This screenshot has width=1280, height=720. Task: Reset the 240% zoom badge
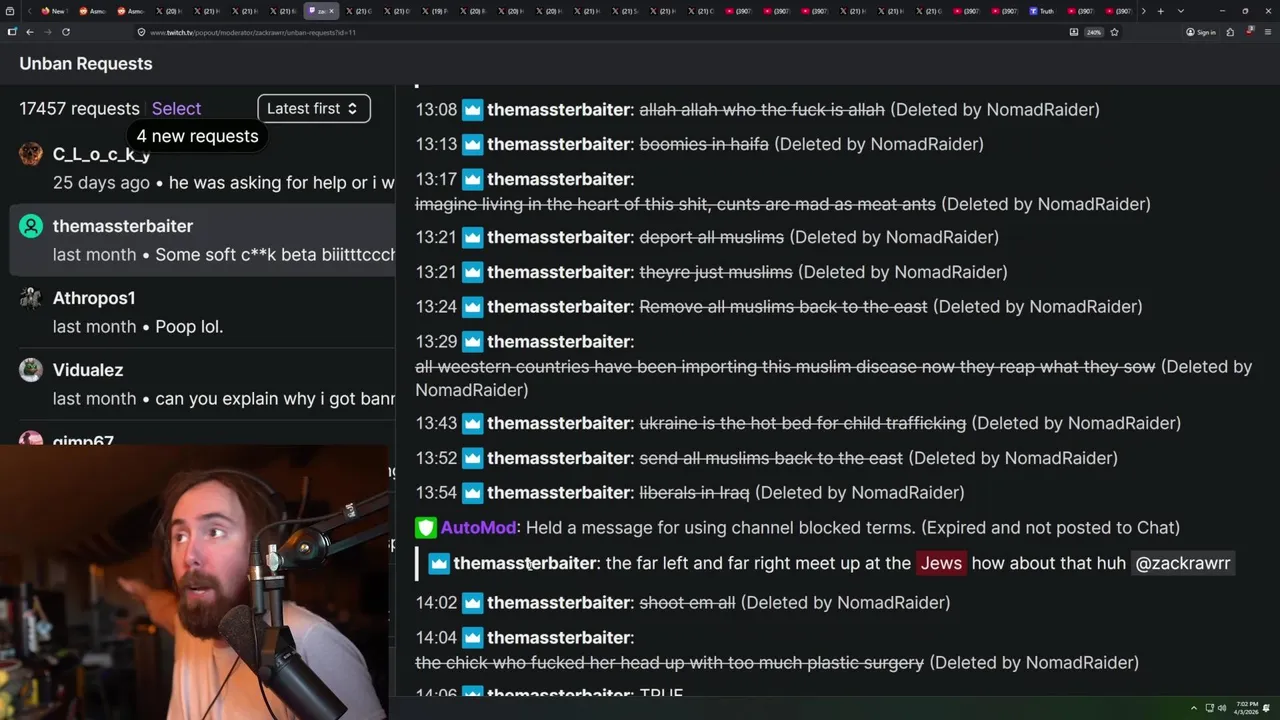1094,32
